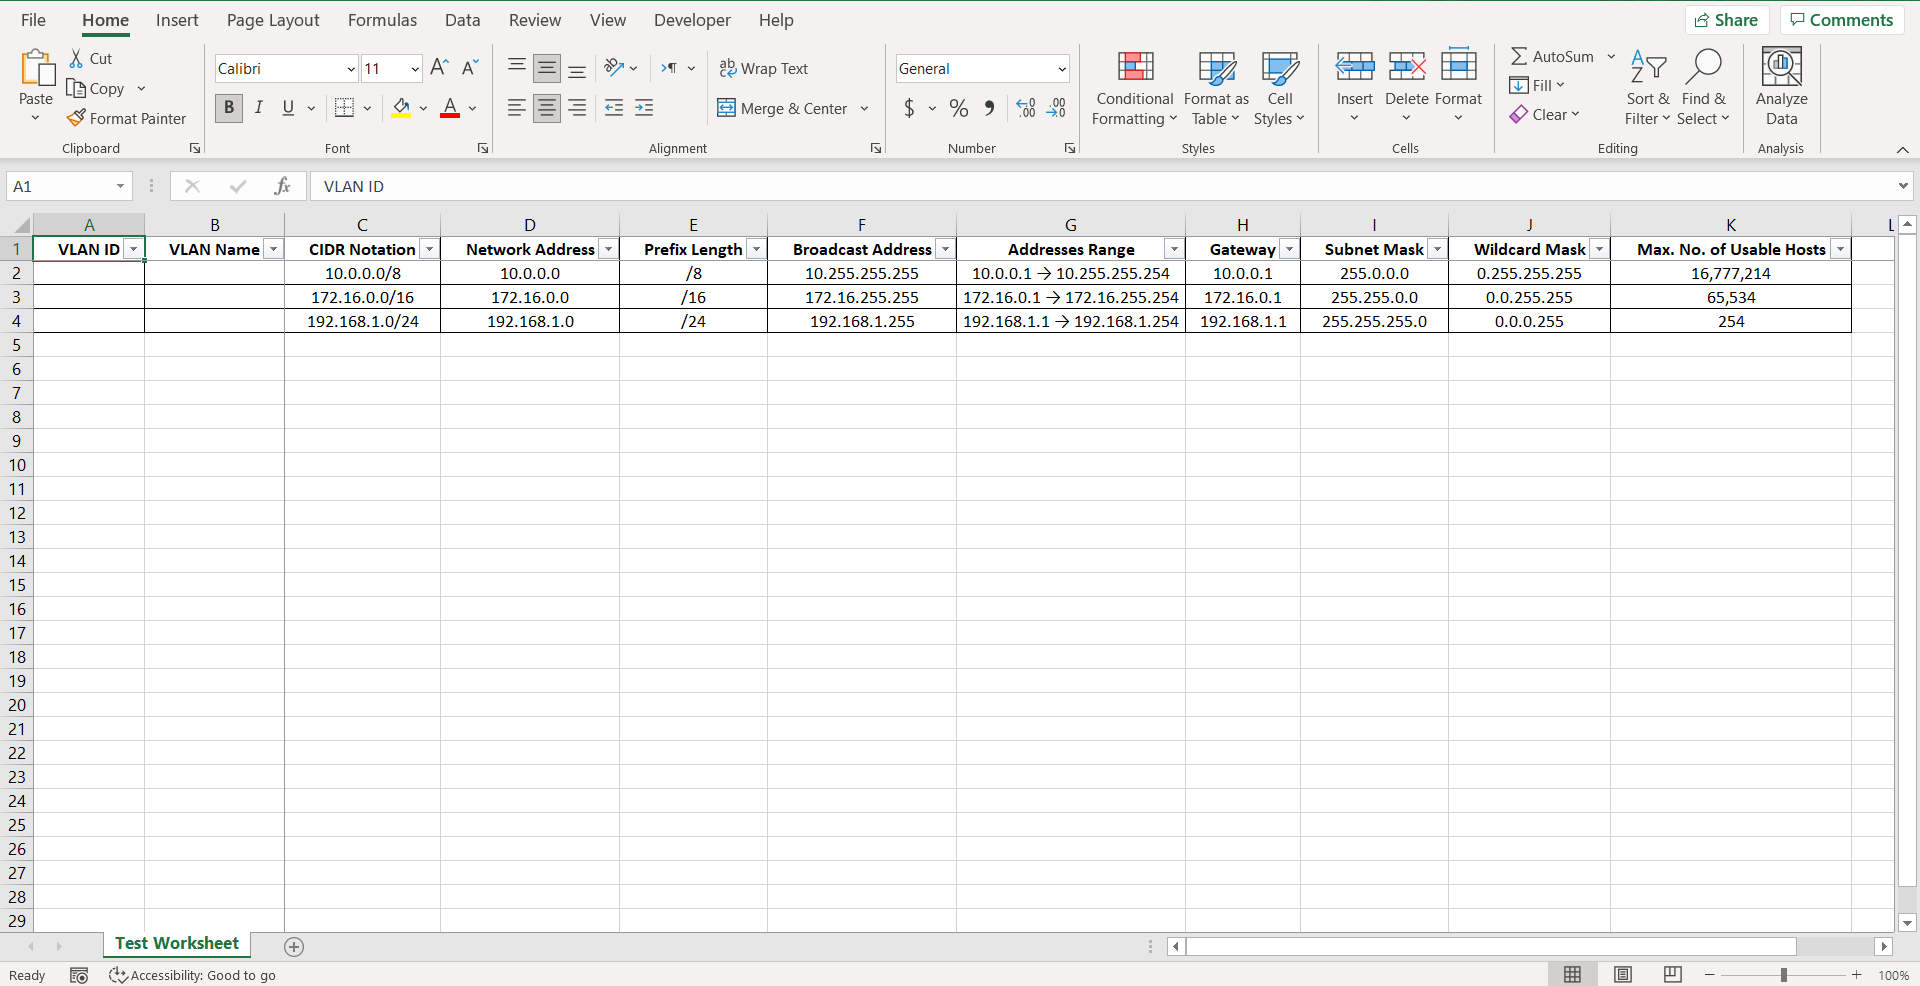The image size is (1920, 986).
Task: Open Analyze Data pane
Action: click(1781, 88)
